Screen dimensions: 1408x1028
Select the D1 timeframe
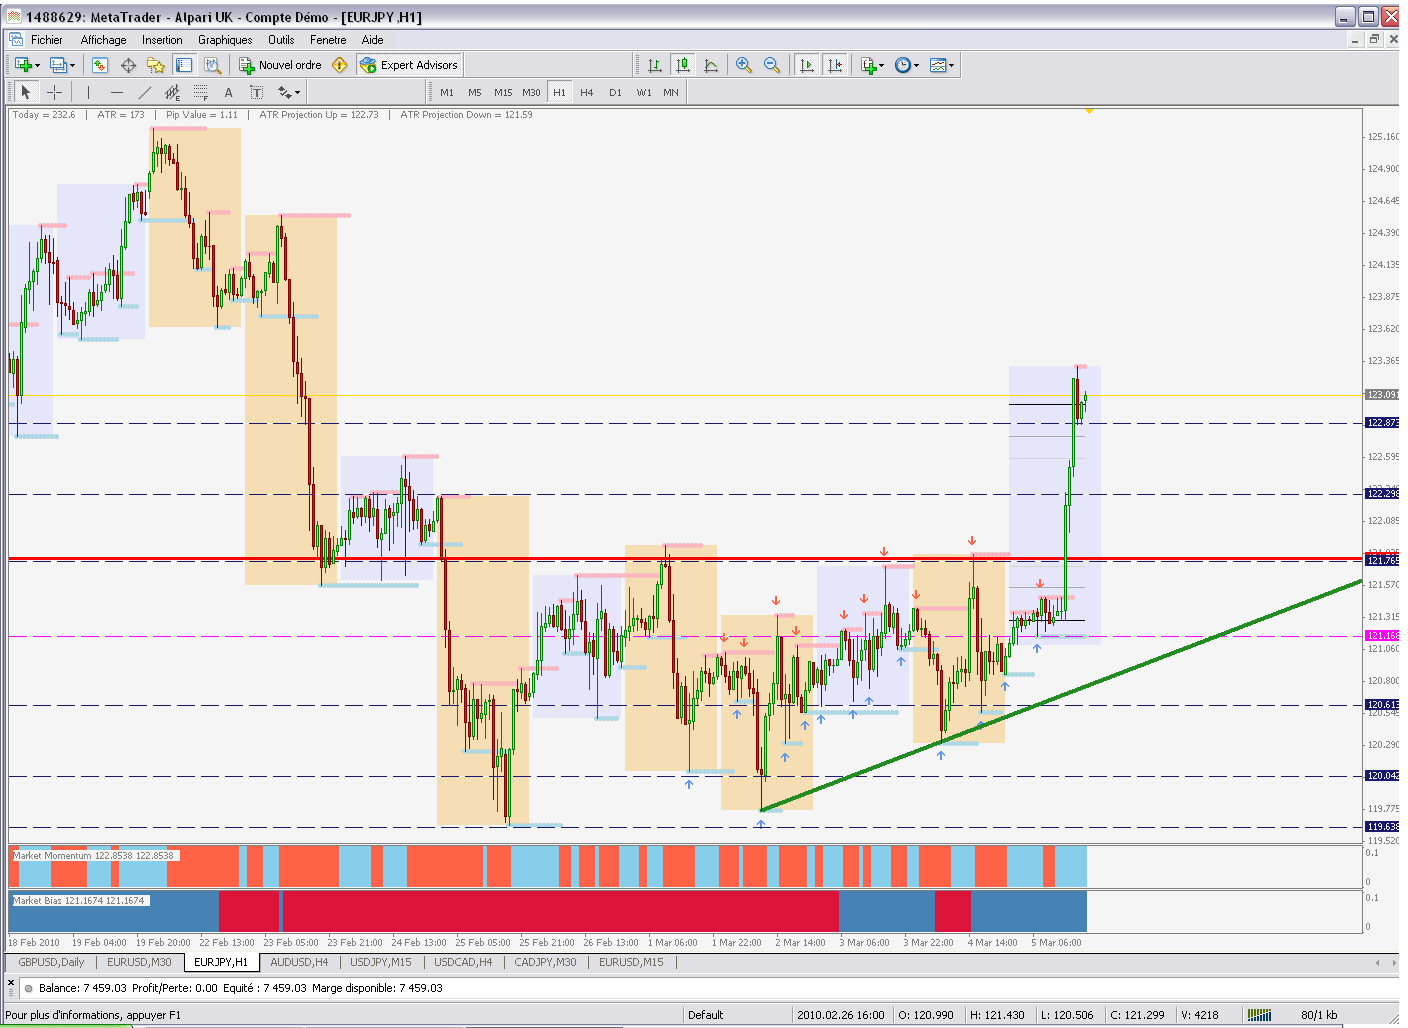[x=615, y=92]
